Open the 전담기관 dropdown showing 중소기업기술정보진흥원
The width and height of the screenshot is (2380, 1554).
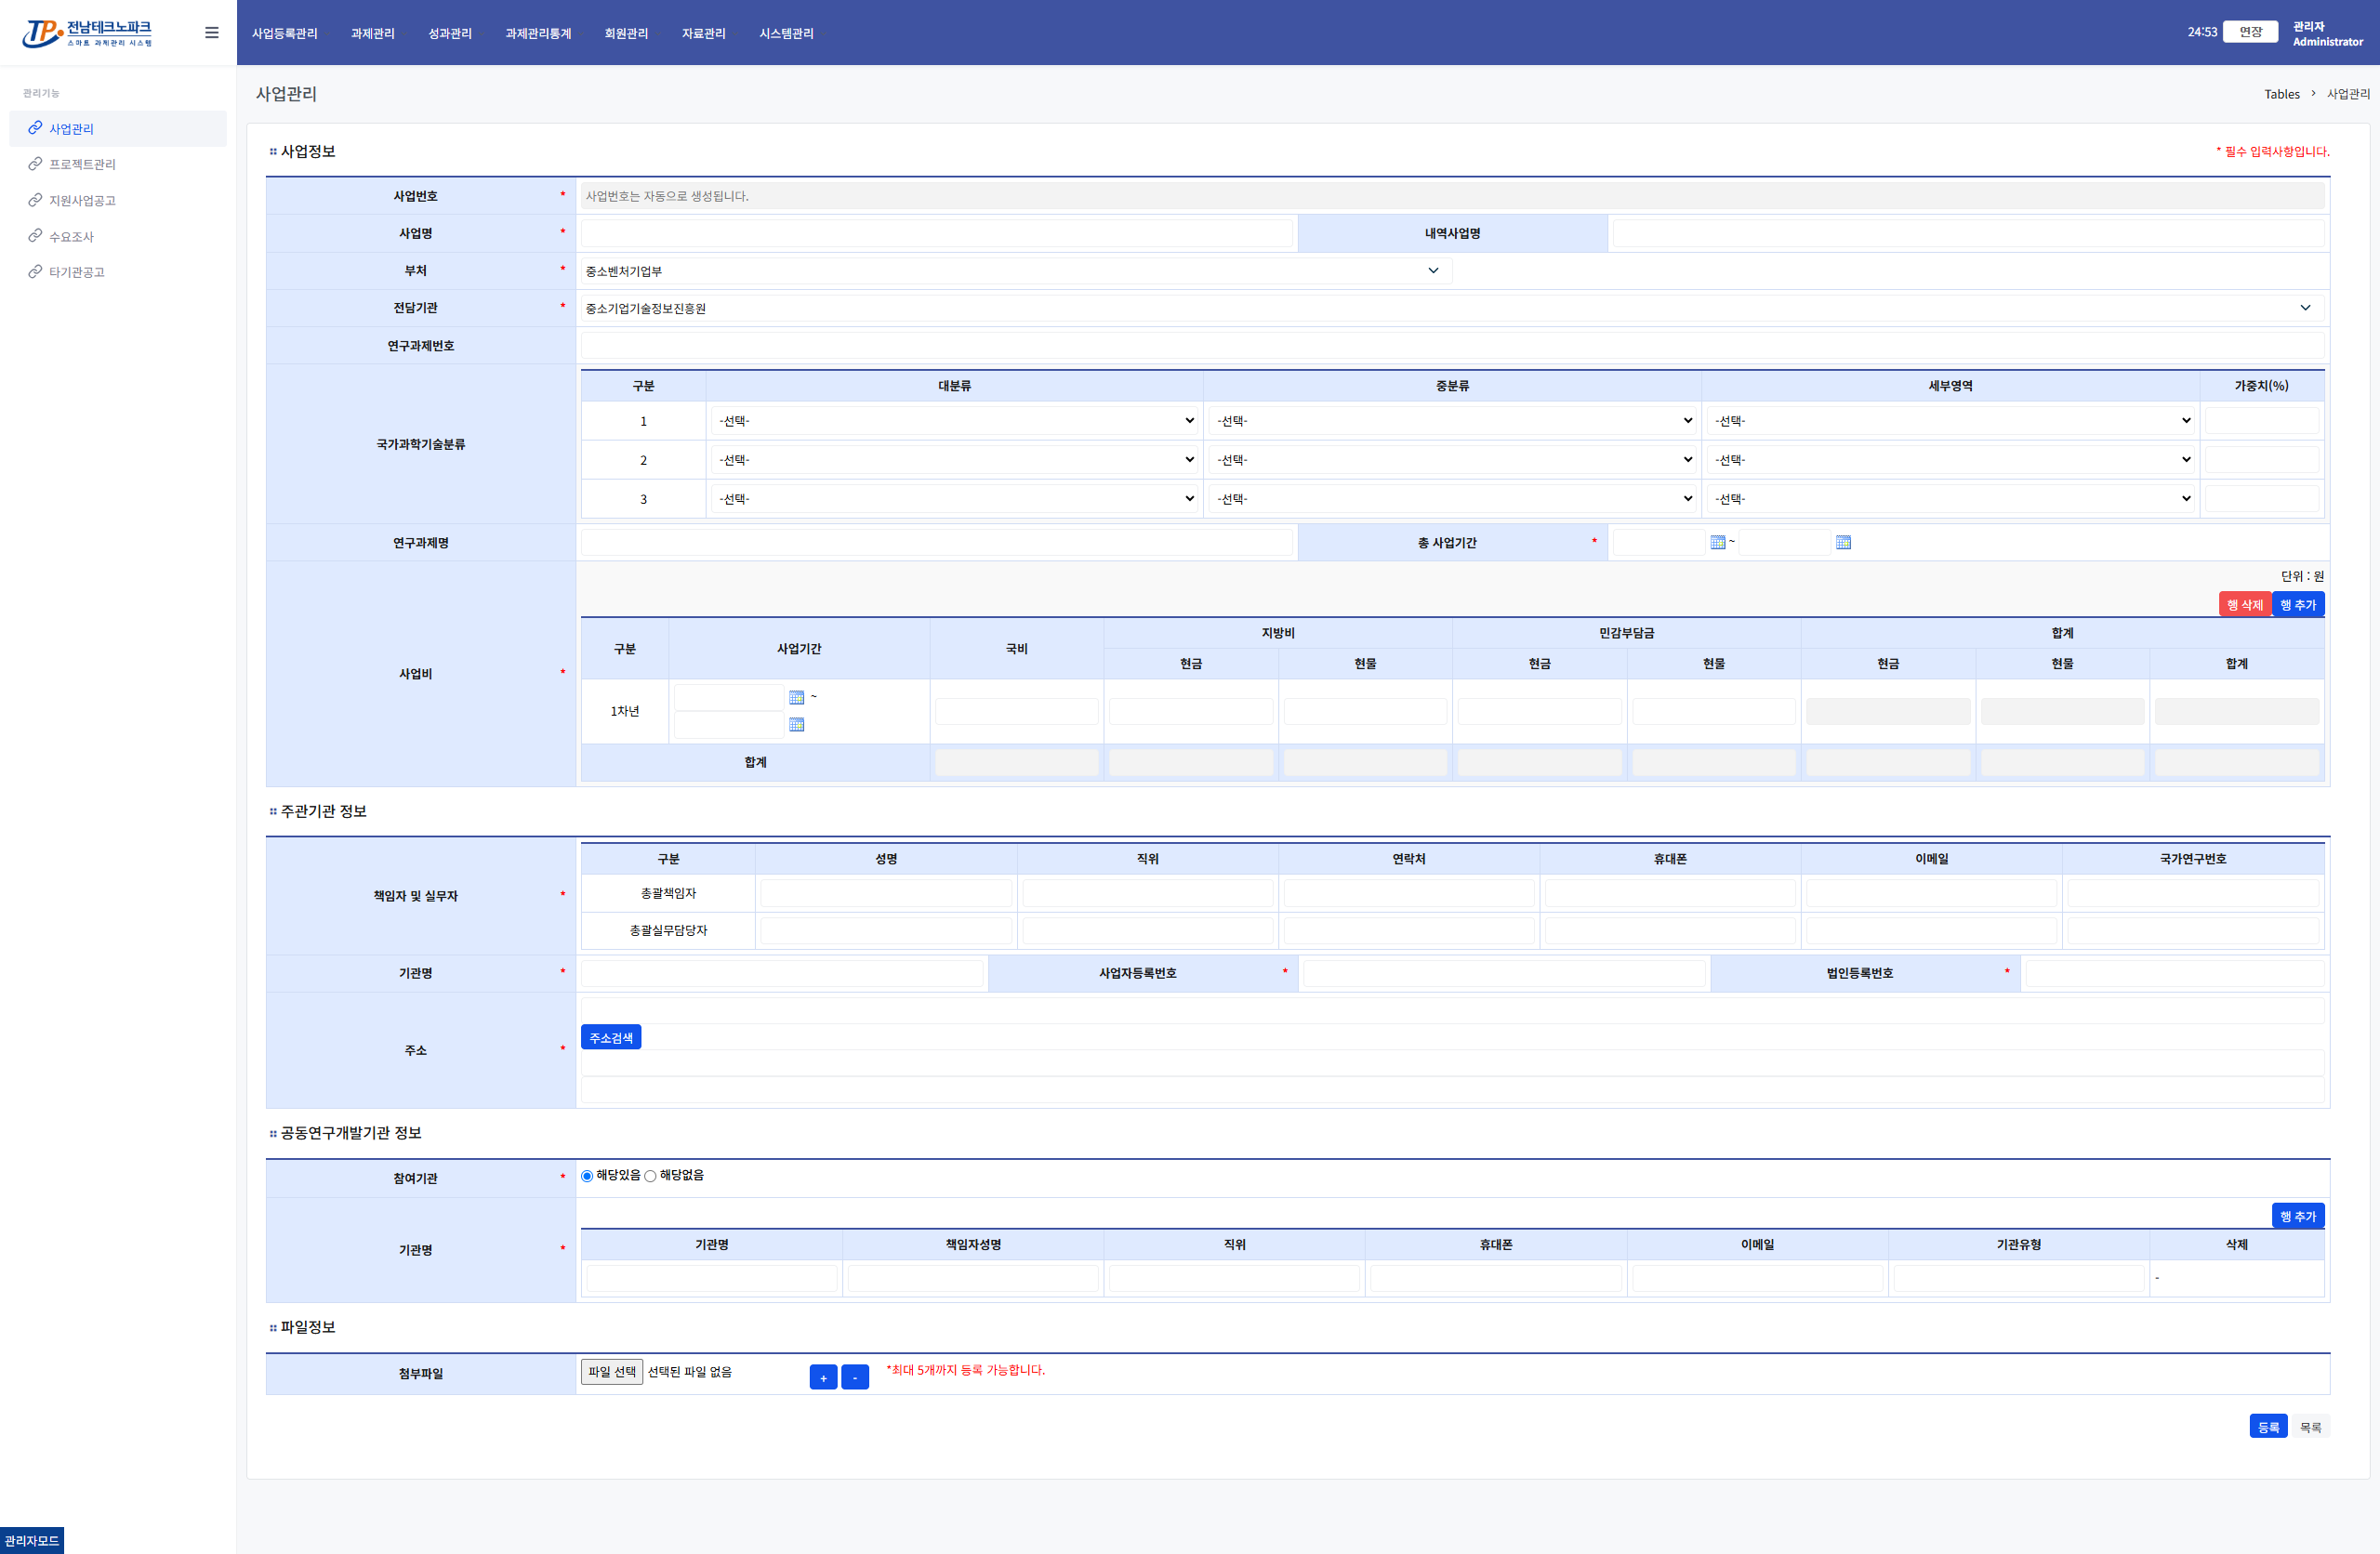pos(1452,308)
